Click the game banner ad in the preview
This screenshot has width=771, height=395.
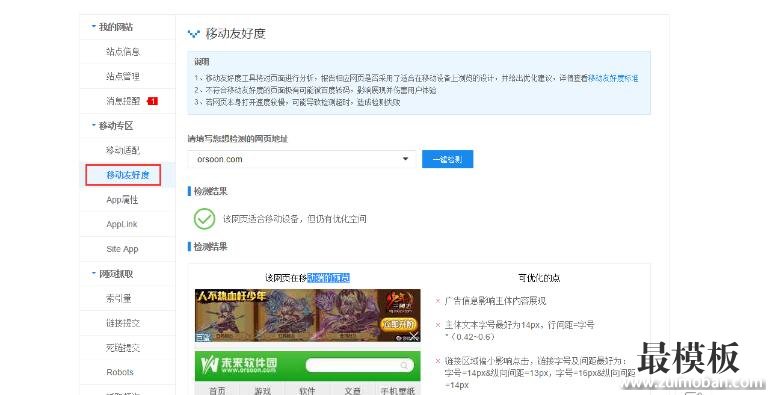pos(308,315)
